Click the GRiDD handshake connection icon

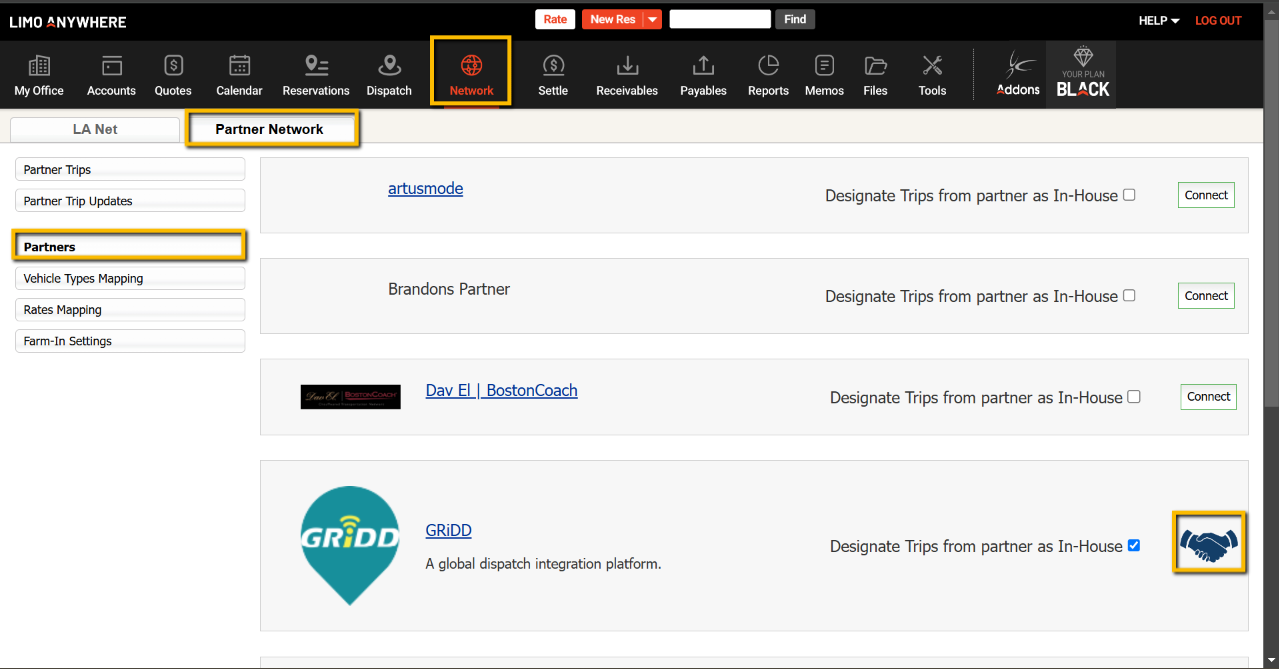pos(1208,544)
